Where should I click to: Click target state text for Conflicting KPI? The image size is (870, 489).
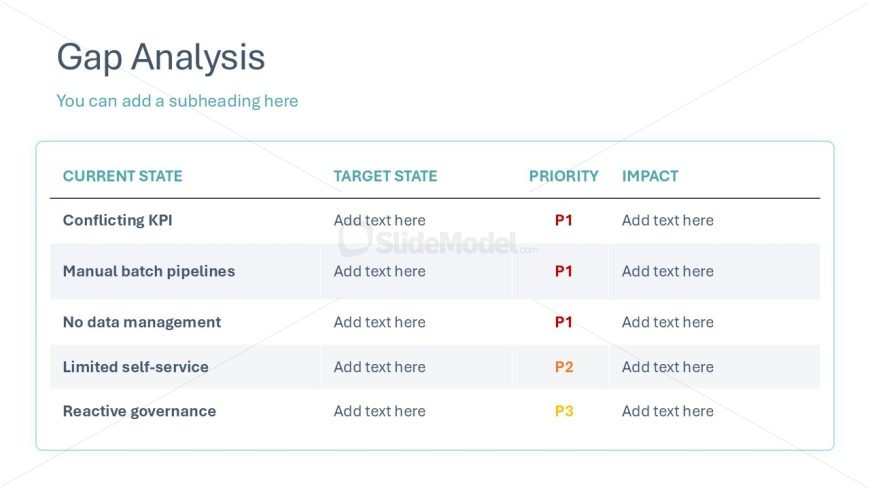(x=380, y=220)
